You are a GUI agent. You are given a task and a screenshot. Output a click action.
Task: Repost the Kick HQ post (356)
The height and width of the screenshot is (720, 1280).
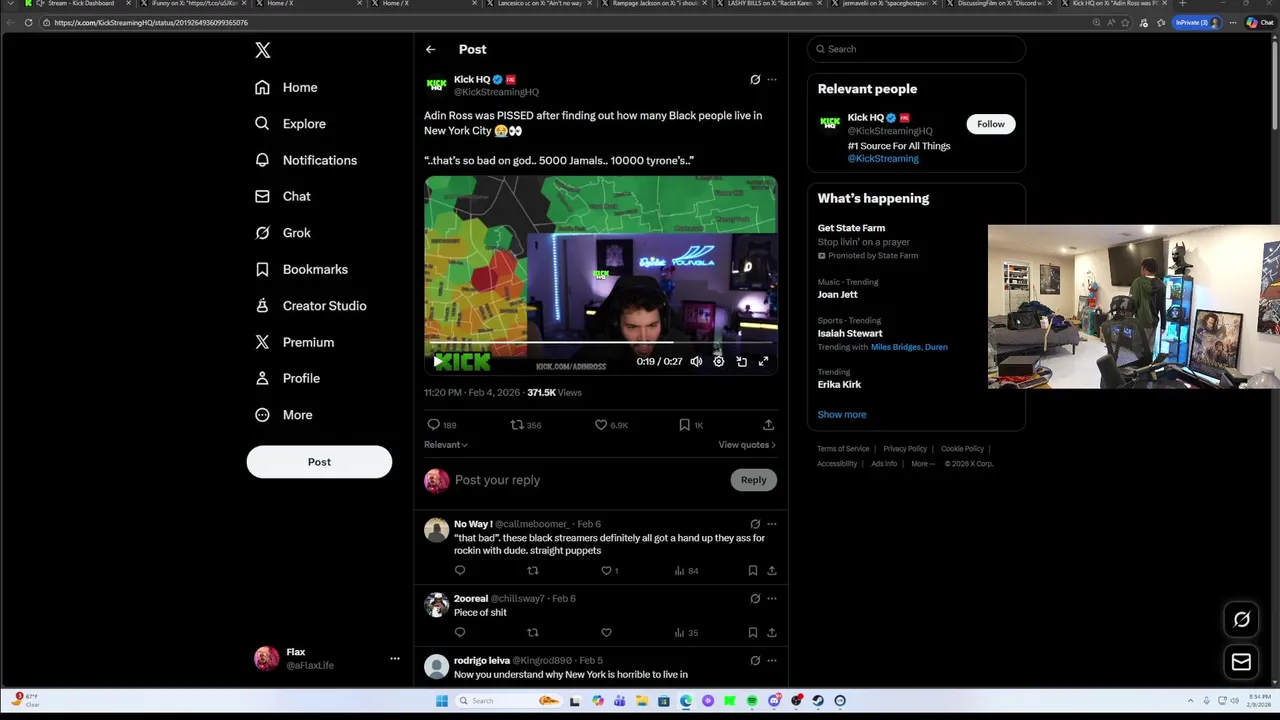pyautogui.click(x=526, y=425)
